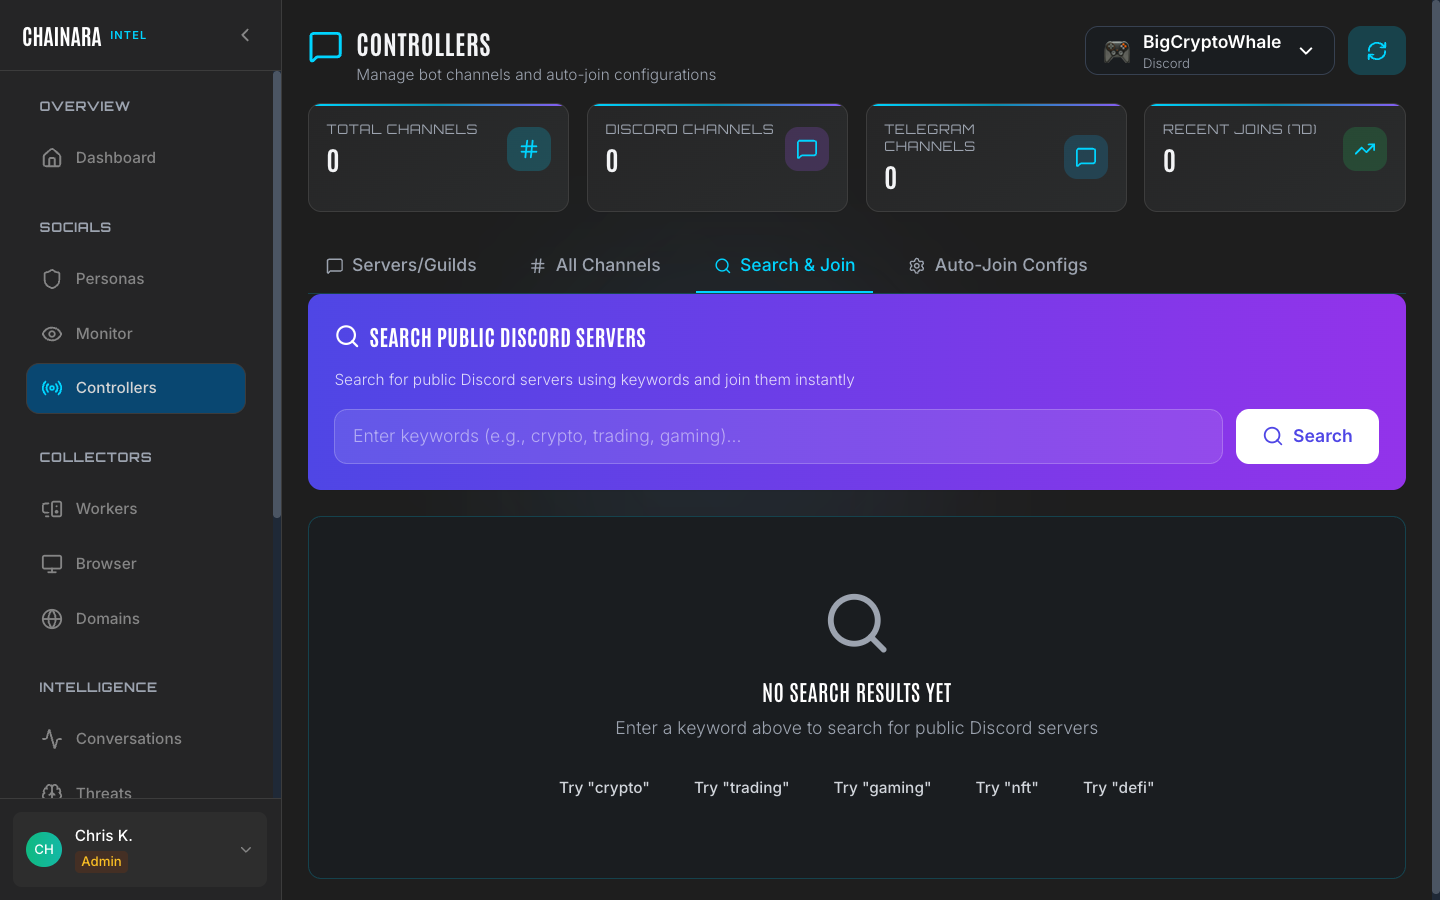Click the Browser monitor icon

pos(52,564)
